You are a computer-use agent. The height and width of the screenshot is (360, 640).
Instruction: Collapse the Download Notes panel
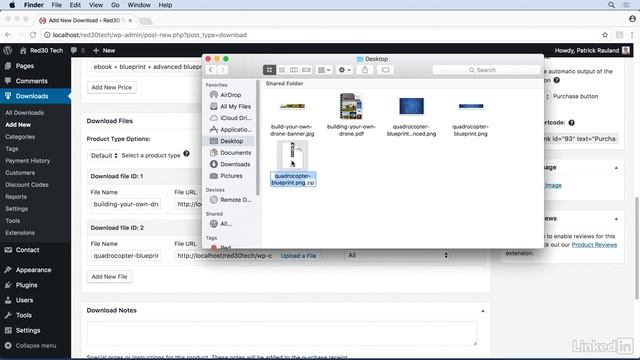click(x=482, y=311)
